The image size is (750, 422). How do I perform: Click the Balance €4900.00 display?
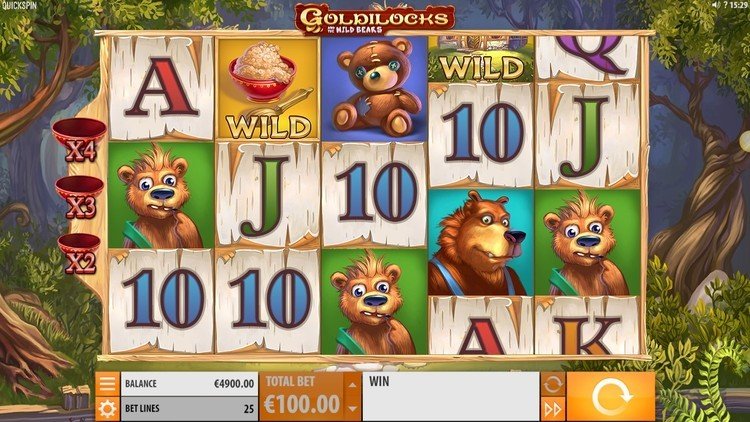pyautogui.click(x=189, y=384)
